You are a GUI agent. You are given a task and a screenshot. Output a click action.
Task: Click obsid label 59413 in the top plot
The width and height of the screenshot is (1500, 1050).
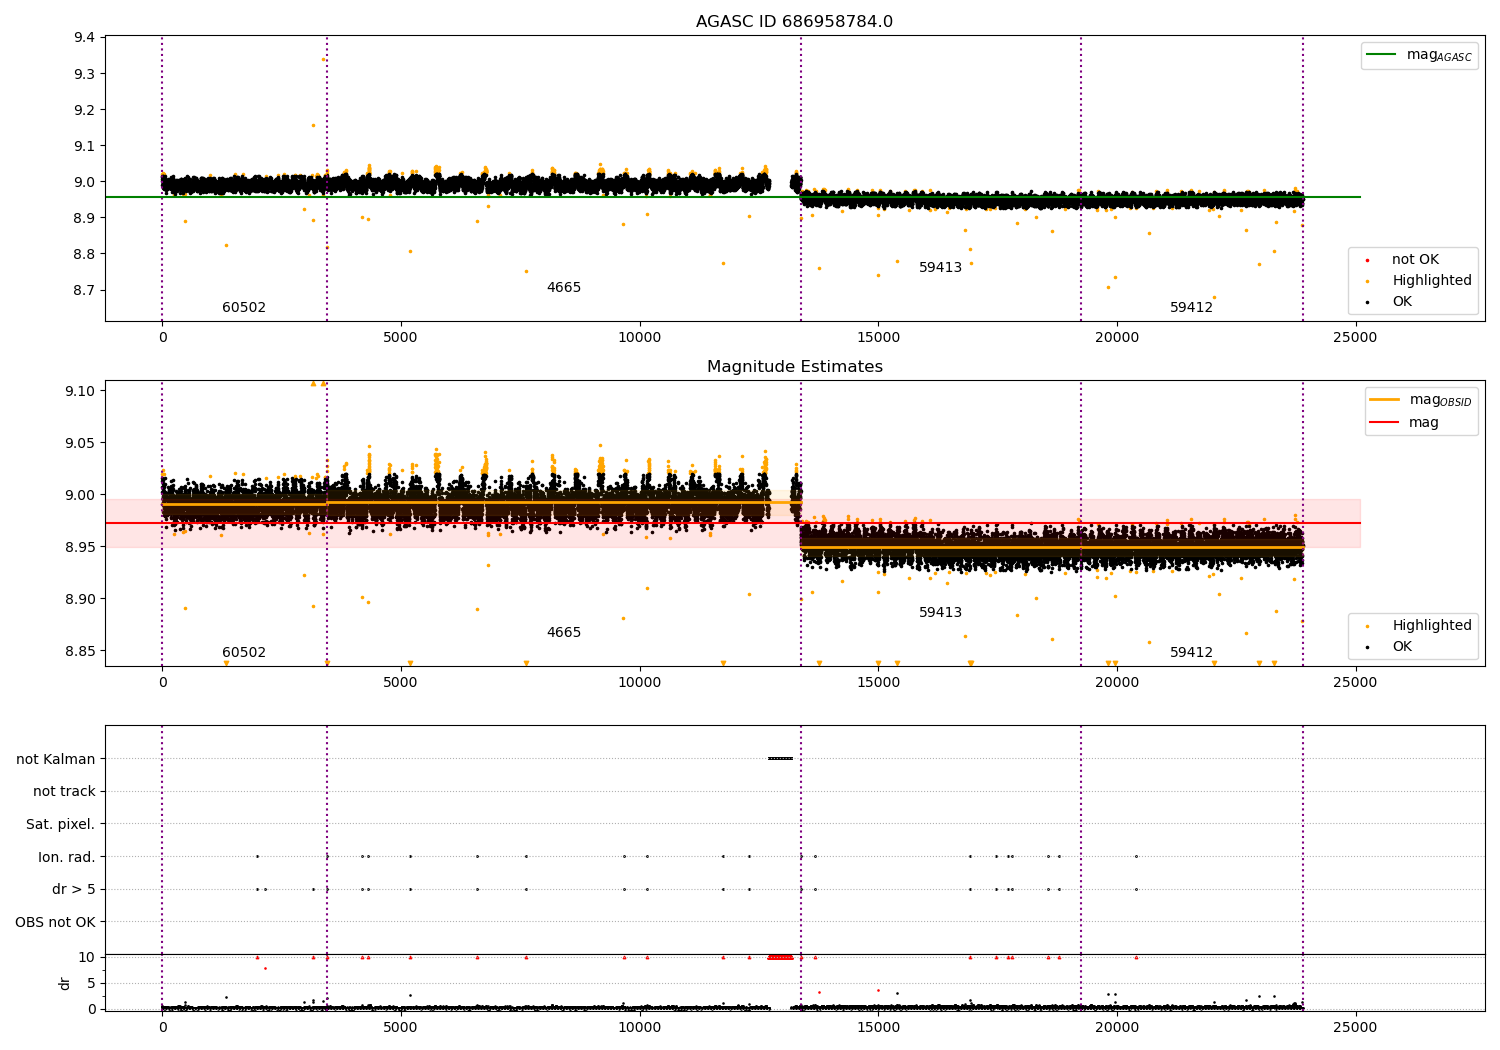(x=941, y=268)
